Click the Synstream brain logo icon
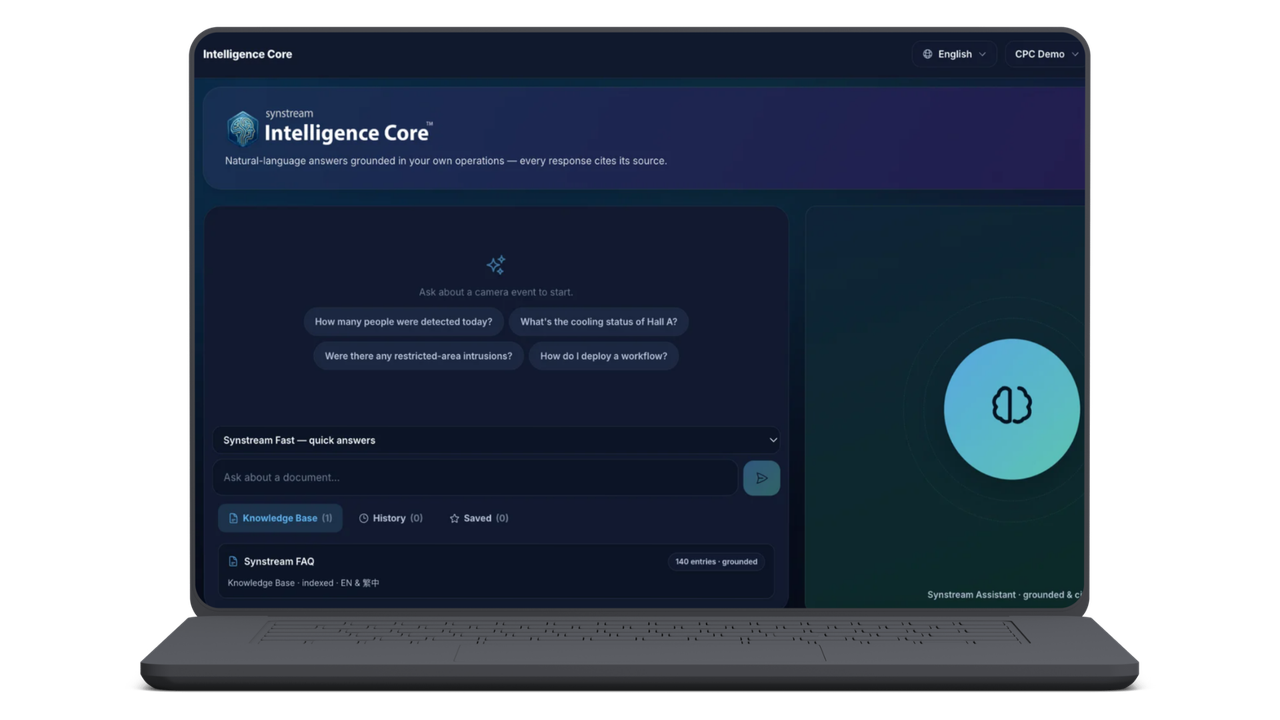The image size is (1280, 720). (x=242, y=129)
